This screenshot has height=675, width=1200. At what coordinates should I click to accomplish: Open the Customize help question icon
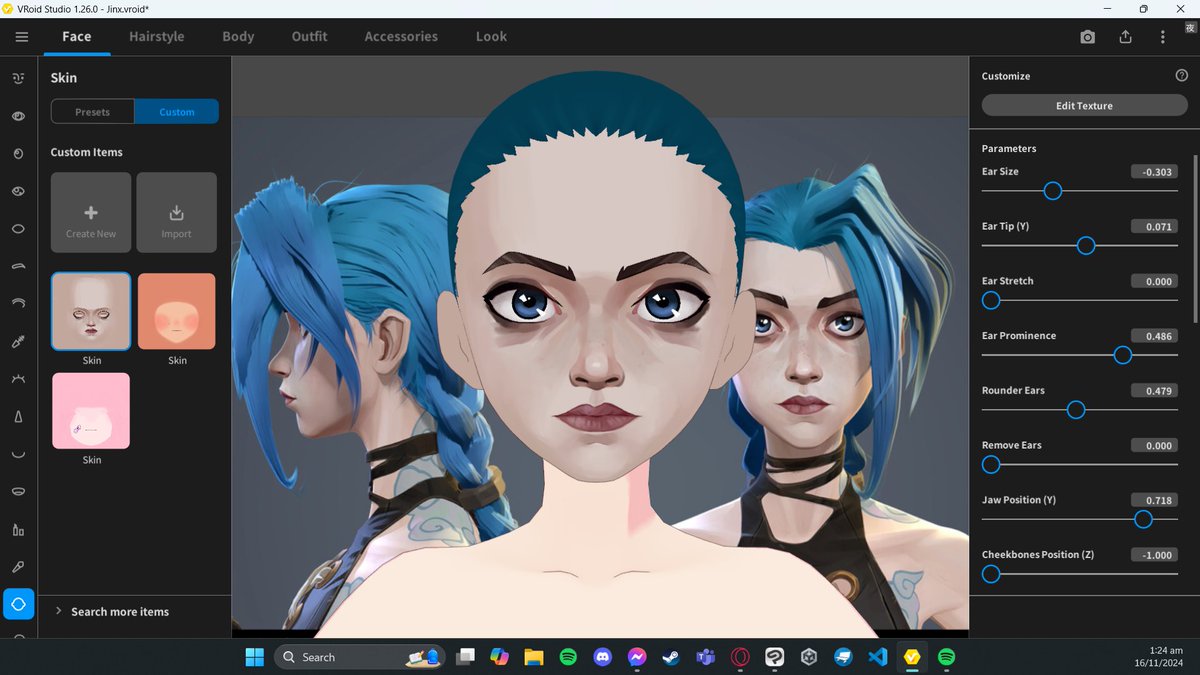(1181, 75)
